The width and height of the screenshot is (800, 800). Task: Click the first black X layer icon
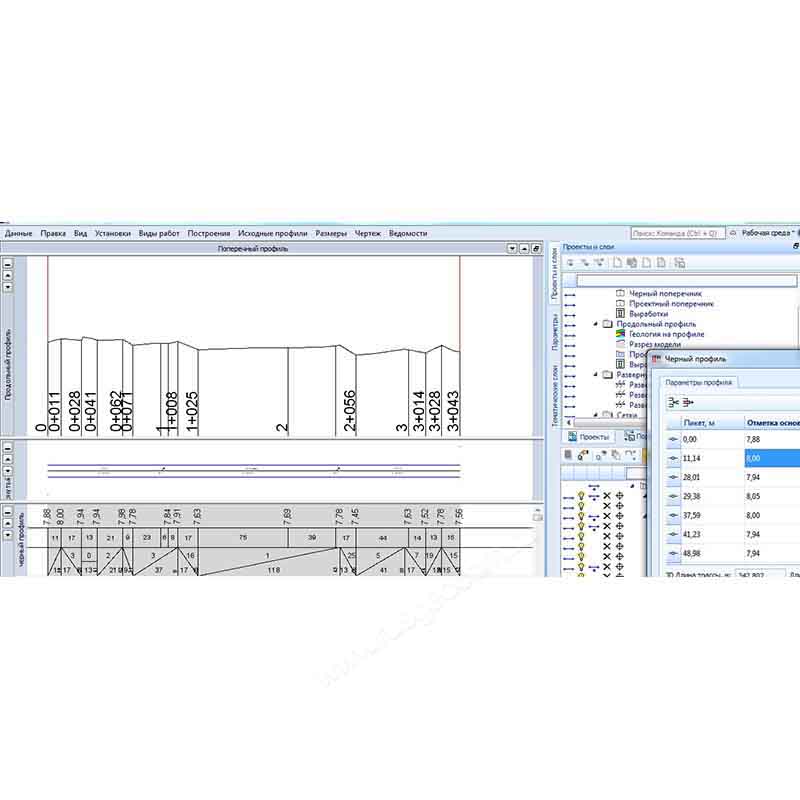tap(606, 495)
